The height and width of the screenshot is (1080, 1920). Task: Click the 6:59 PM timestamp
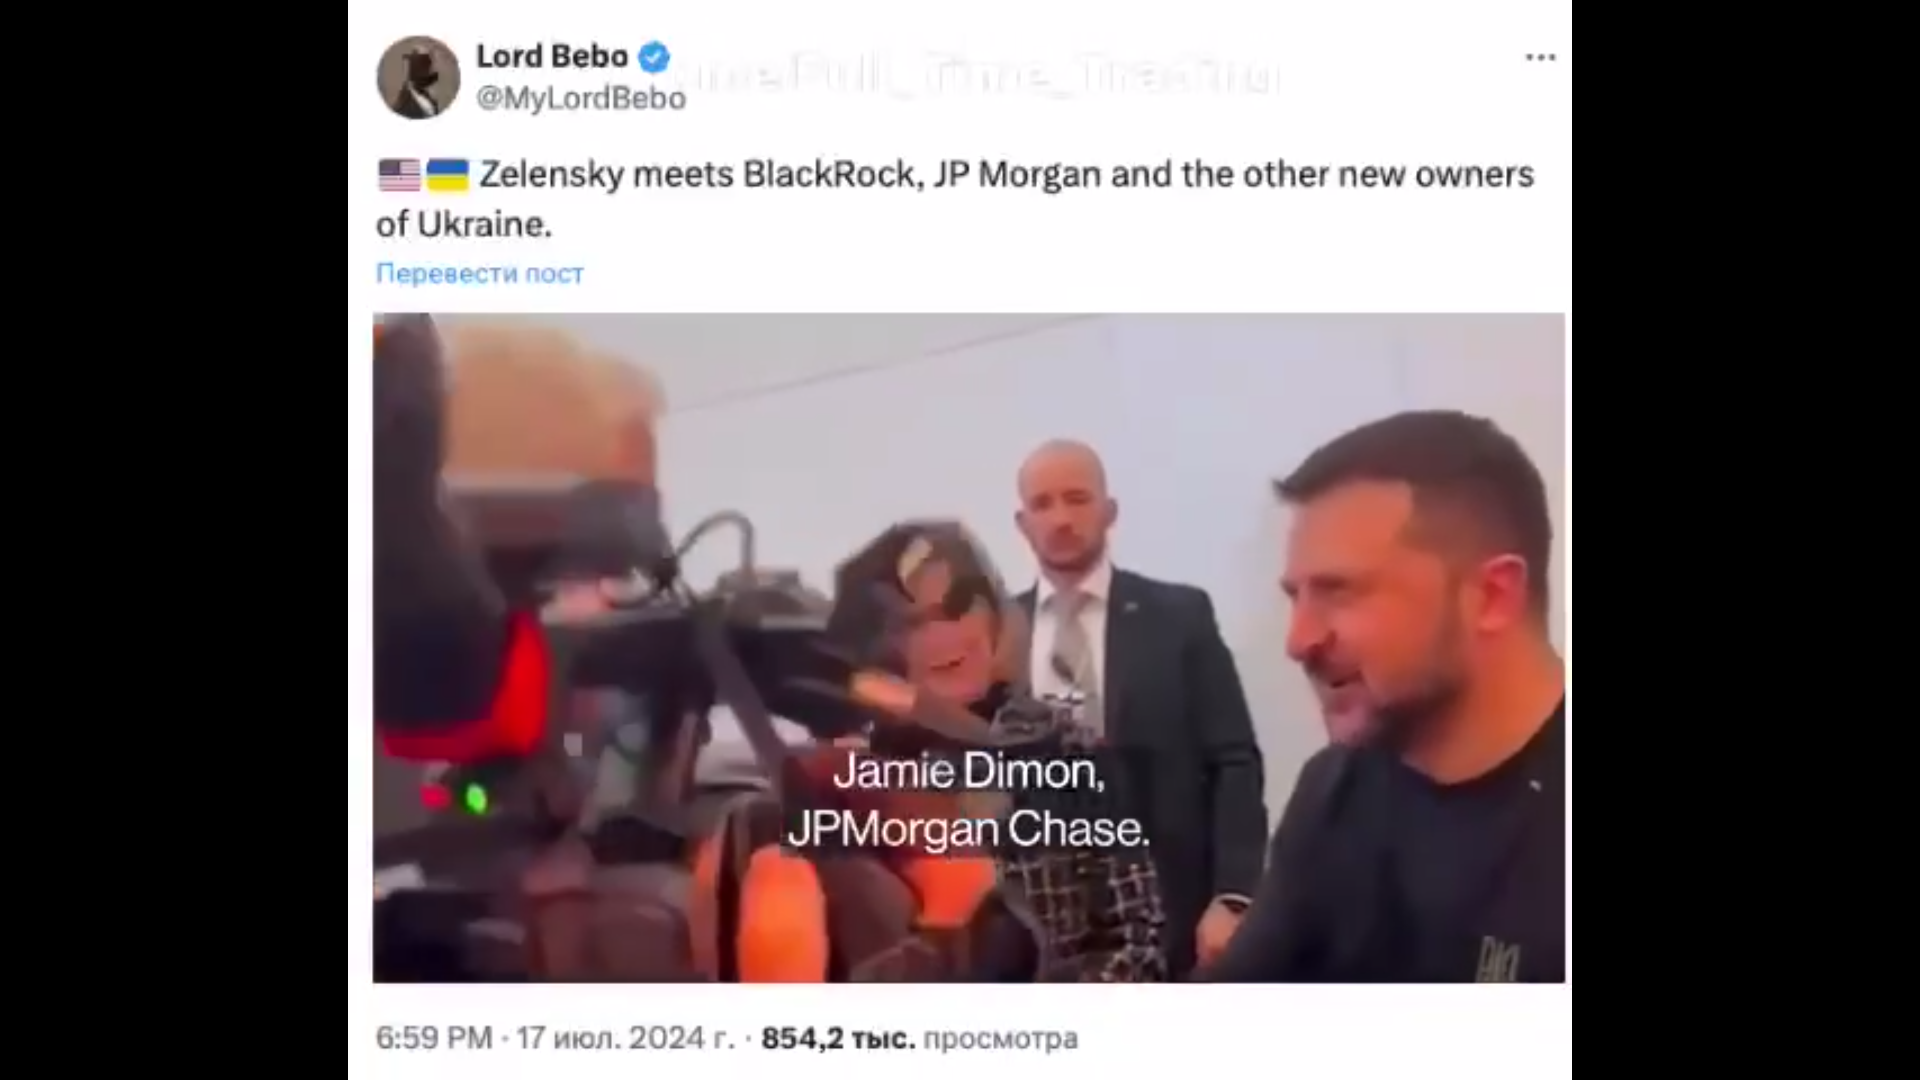coord(434,1038)
